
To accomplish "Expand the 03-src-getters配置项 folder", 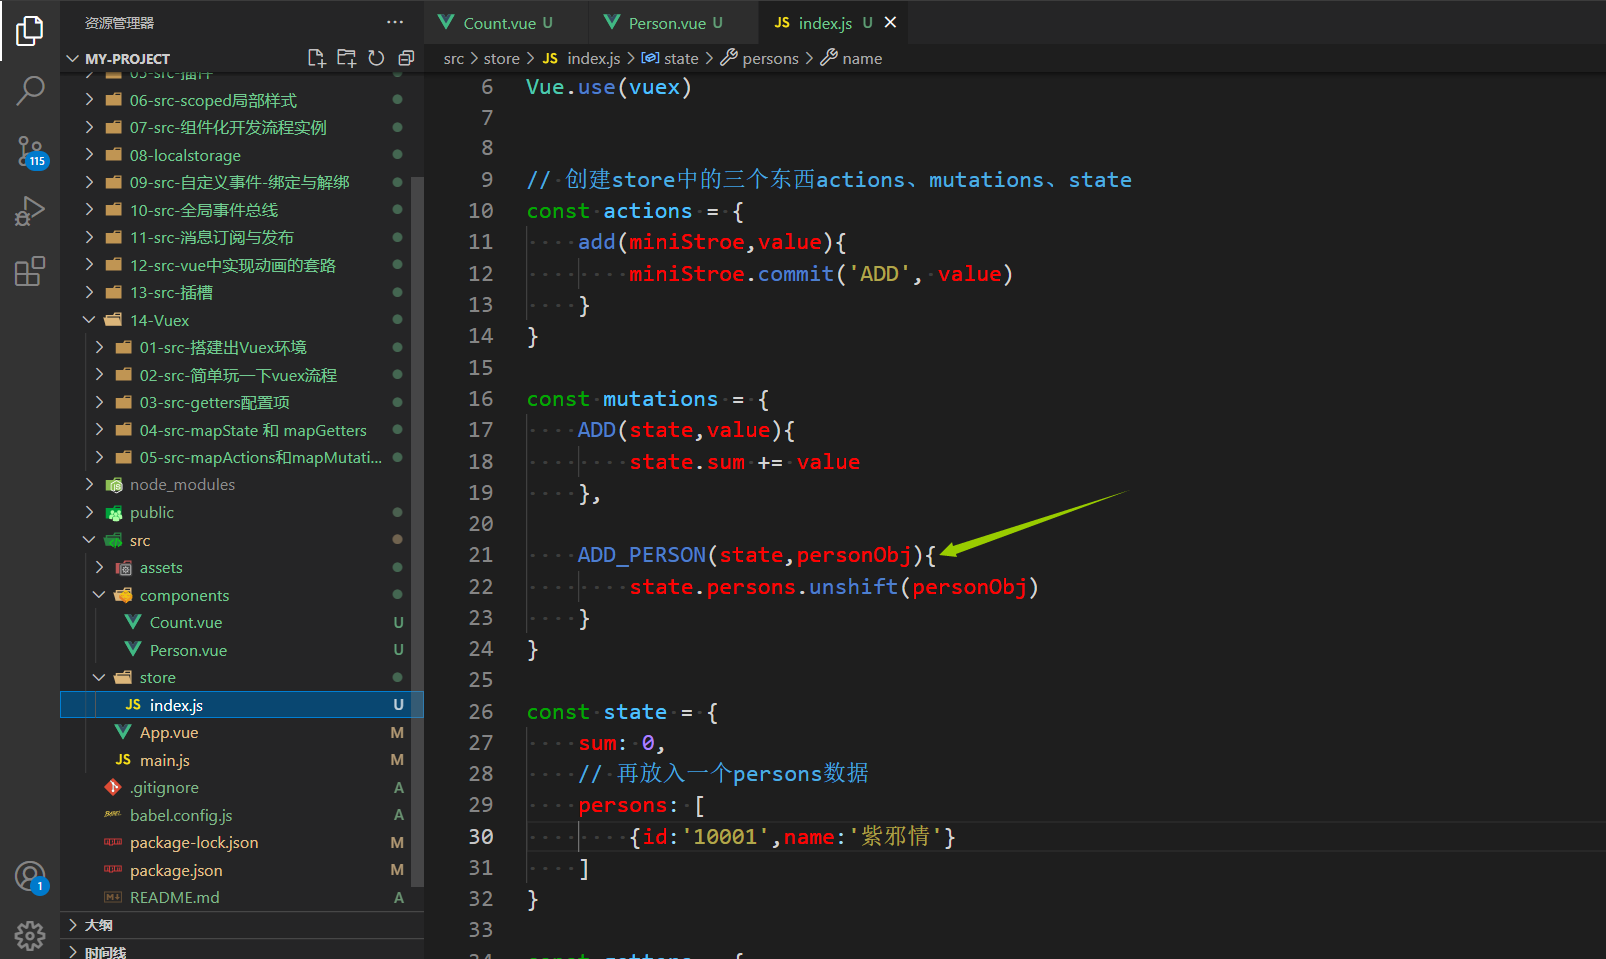I will (x=99, y=402).
